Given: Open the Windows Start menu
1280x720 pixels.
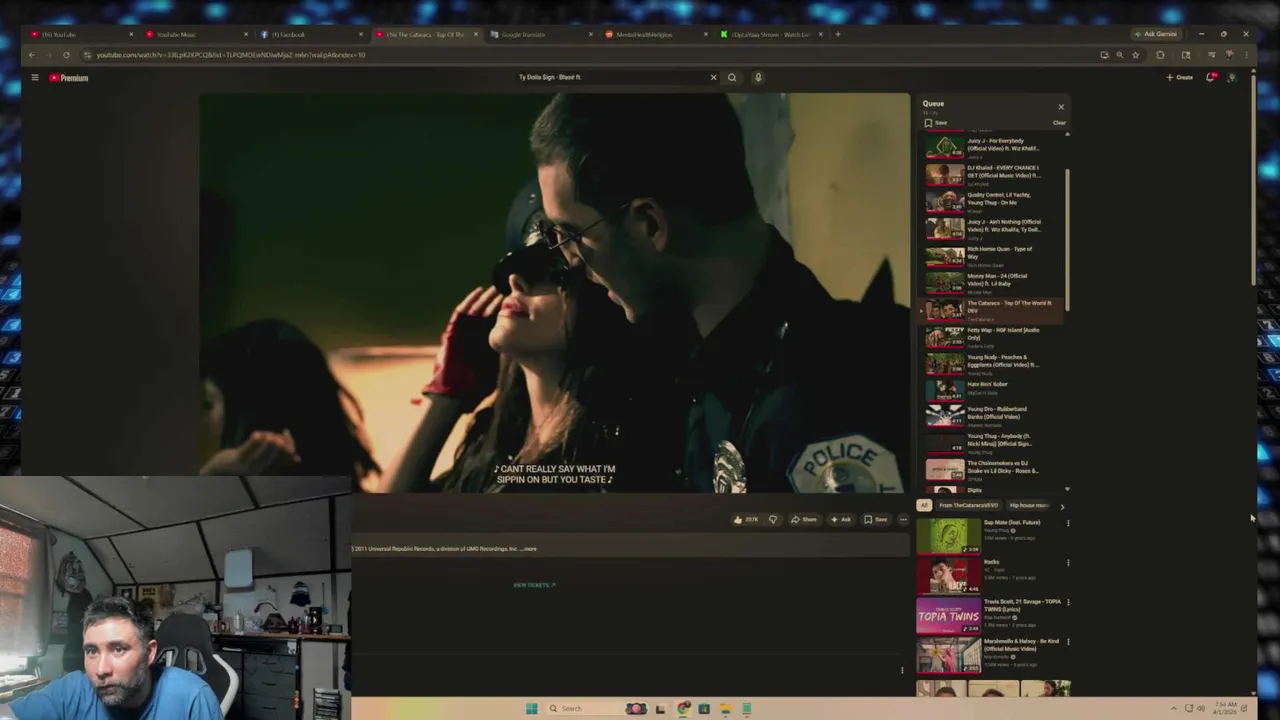Looking at the screenshot, I should tap(532, 709).
